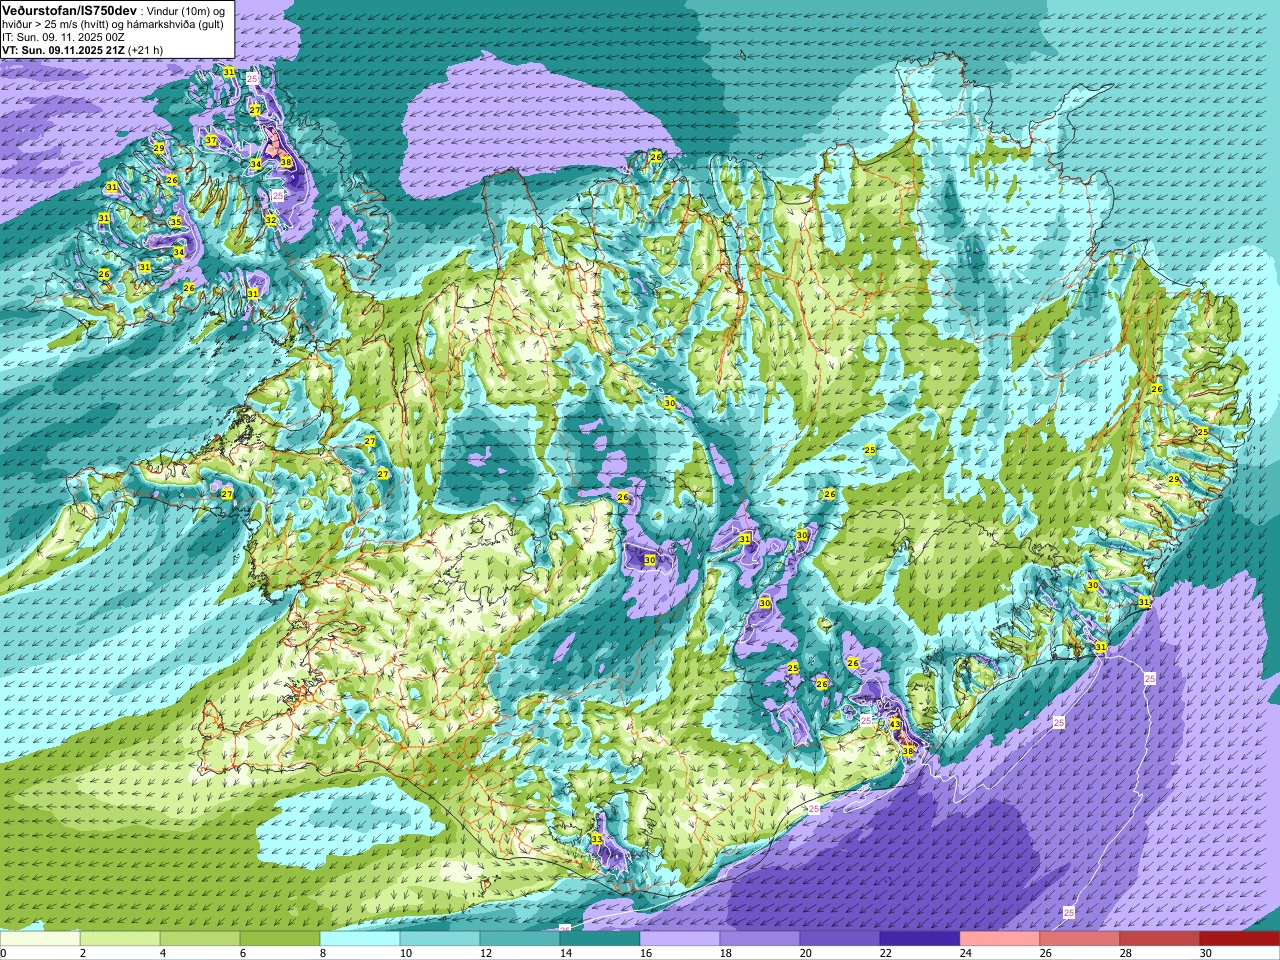Click the 'Veðurstofan/IS750dev' title text
Screen dimensions: 1280x960
(69, 9)
